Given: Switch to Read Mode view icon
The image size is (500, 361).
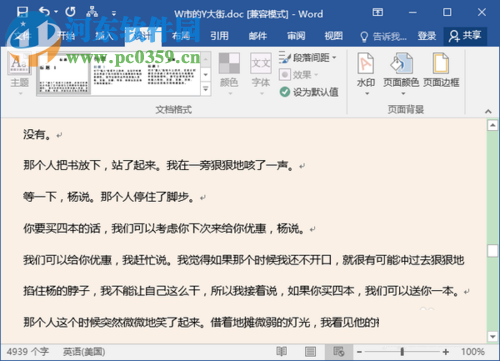Looking at the screenshot, I should (282, 351).
